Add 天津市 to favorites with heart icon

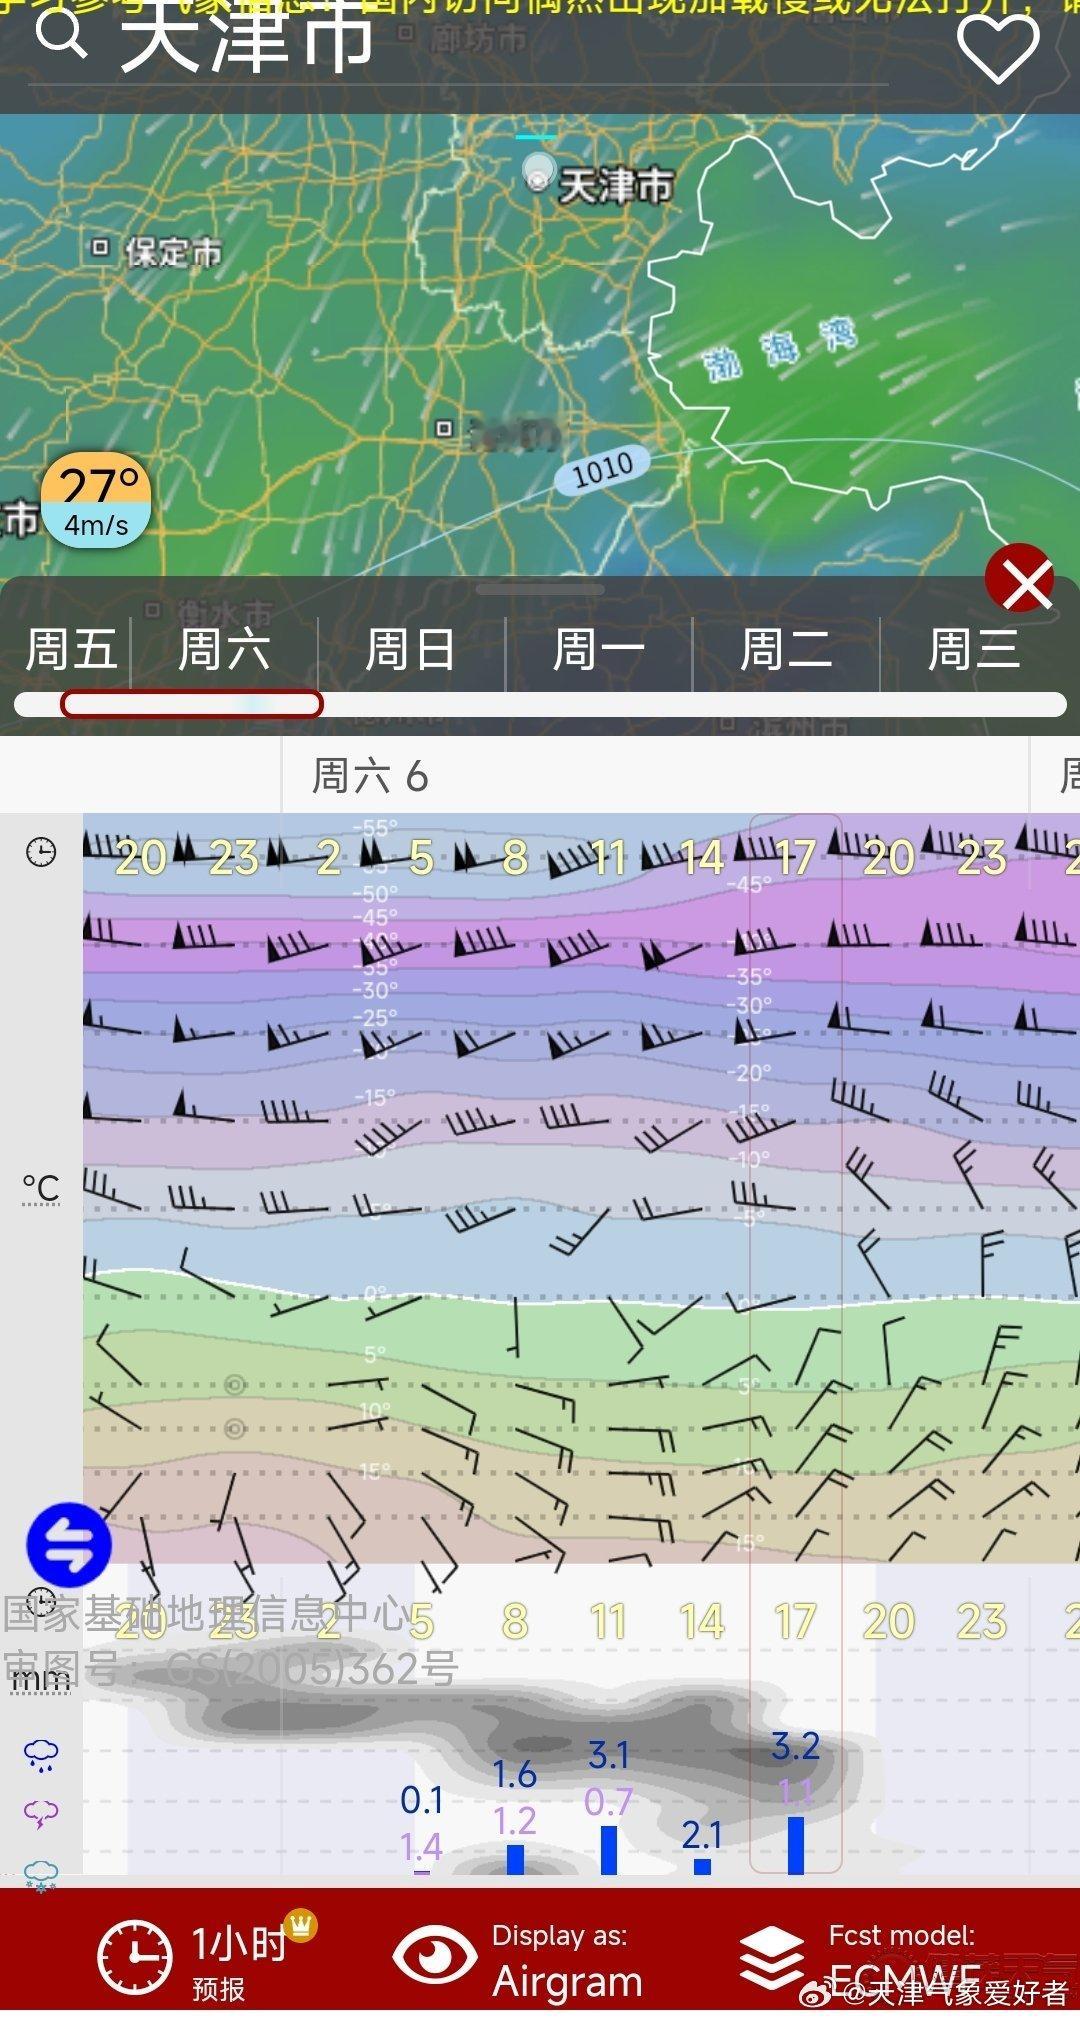998,47
